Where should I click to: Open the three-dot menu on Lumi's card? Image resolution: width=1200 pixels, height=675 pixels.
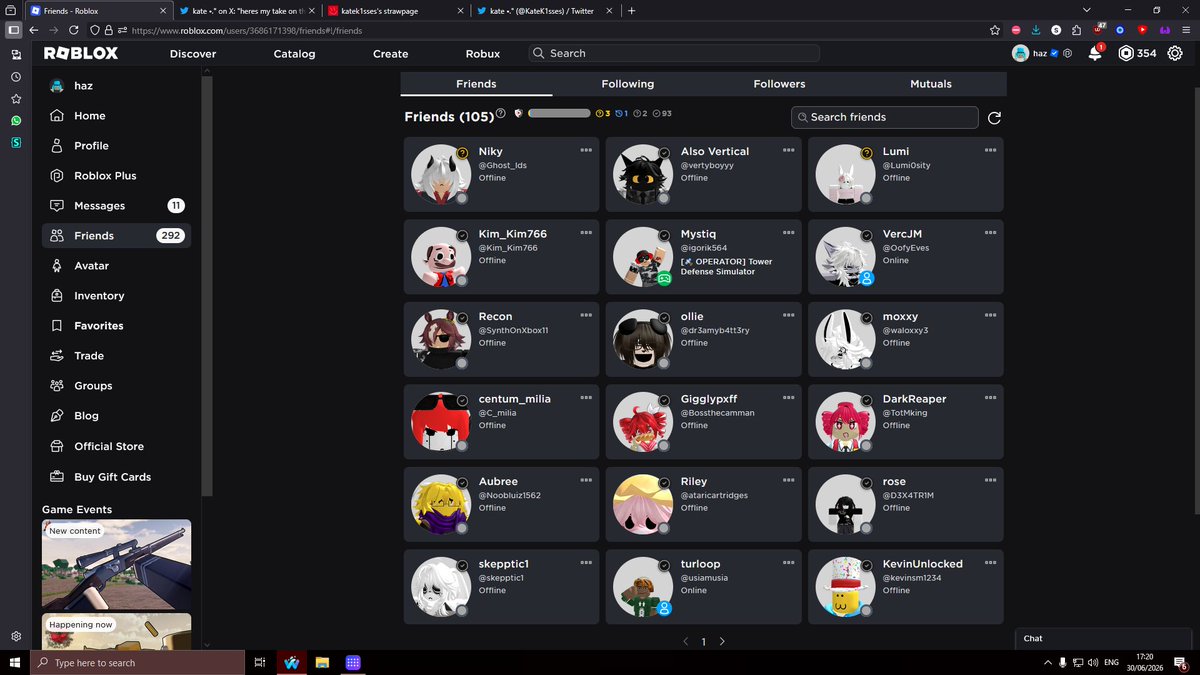pyautogui.click(x=990, y=150)
